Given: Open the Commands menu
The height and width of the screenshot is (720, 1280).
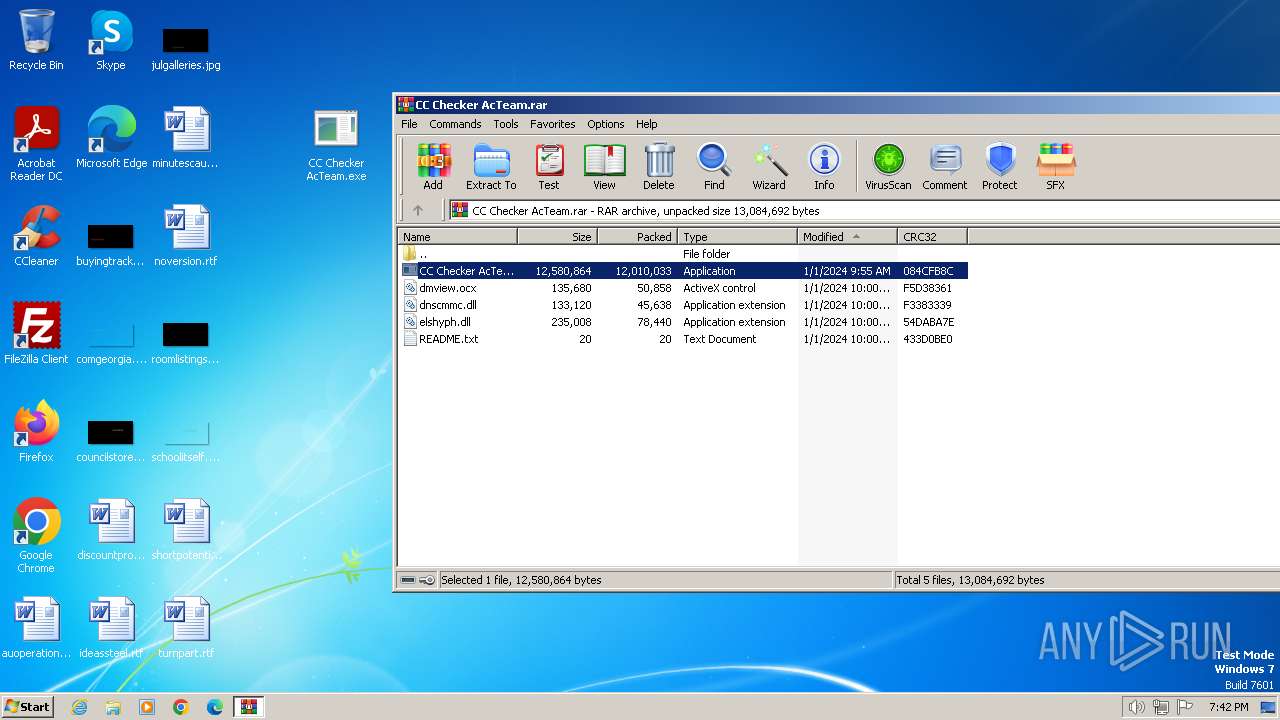Looking at the screenshot, I should coord(455,124).
